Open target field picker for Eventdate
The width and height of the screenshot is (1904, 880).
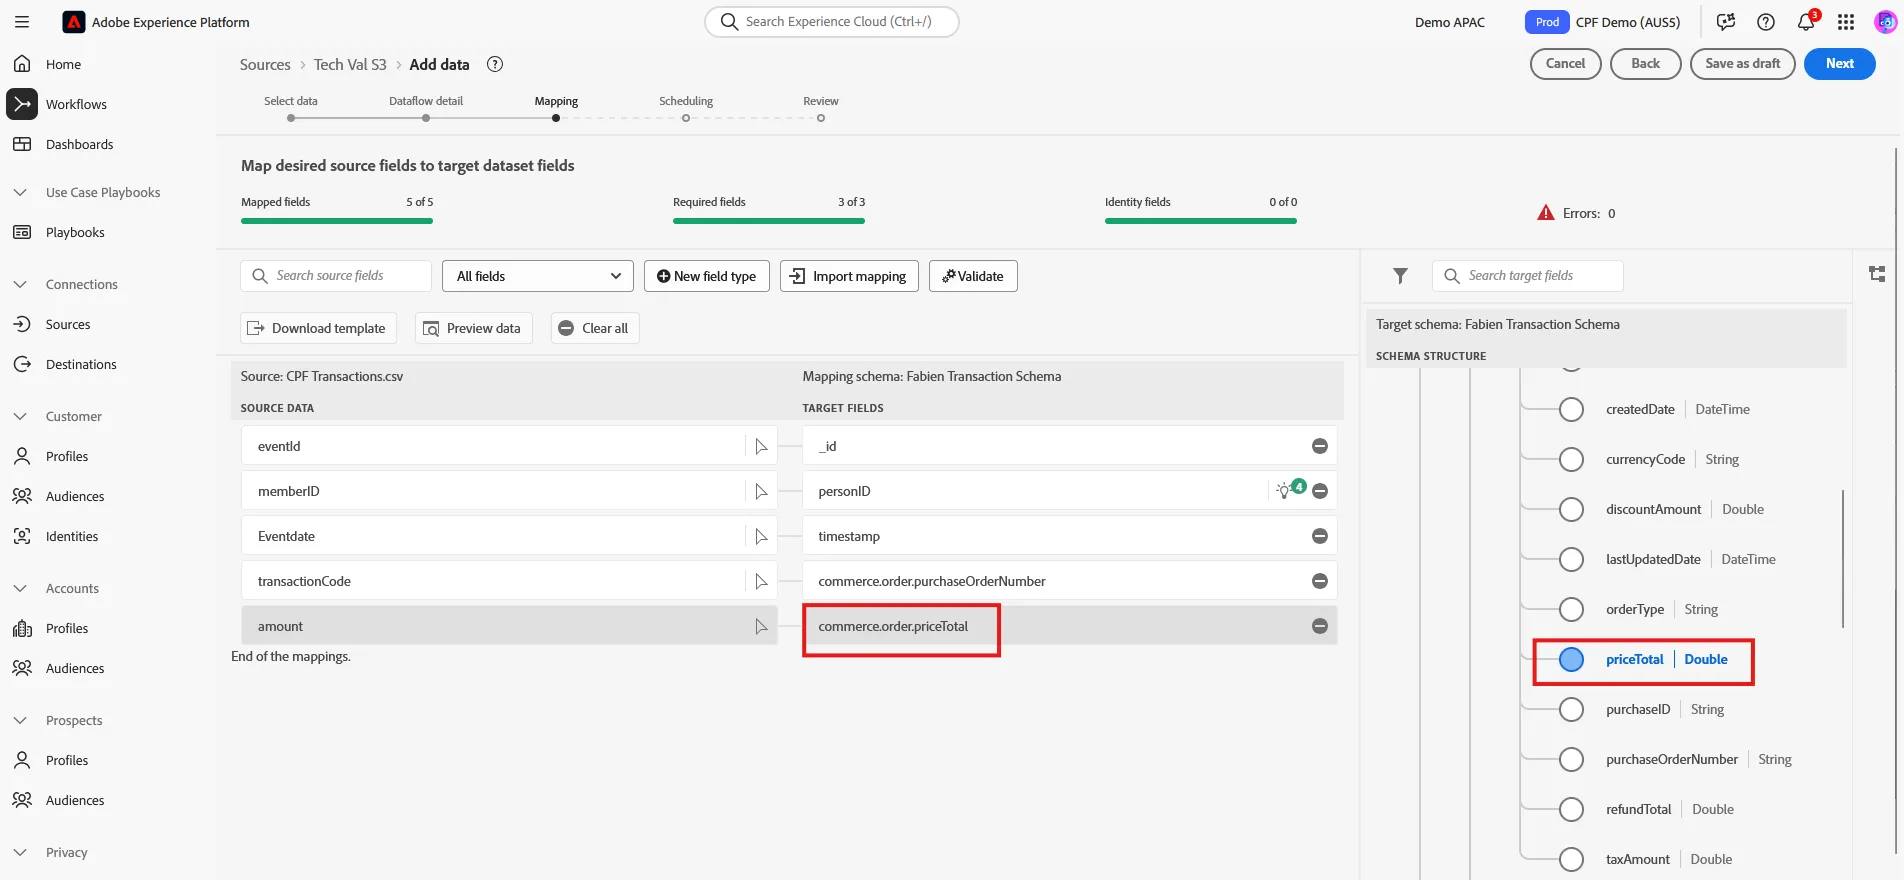[x=761, y=536]
